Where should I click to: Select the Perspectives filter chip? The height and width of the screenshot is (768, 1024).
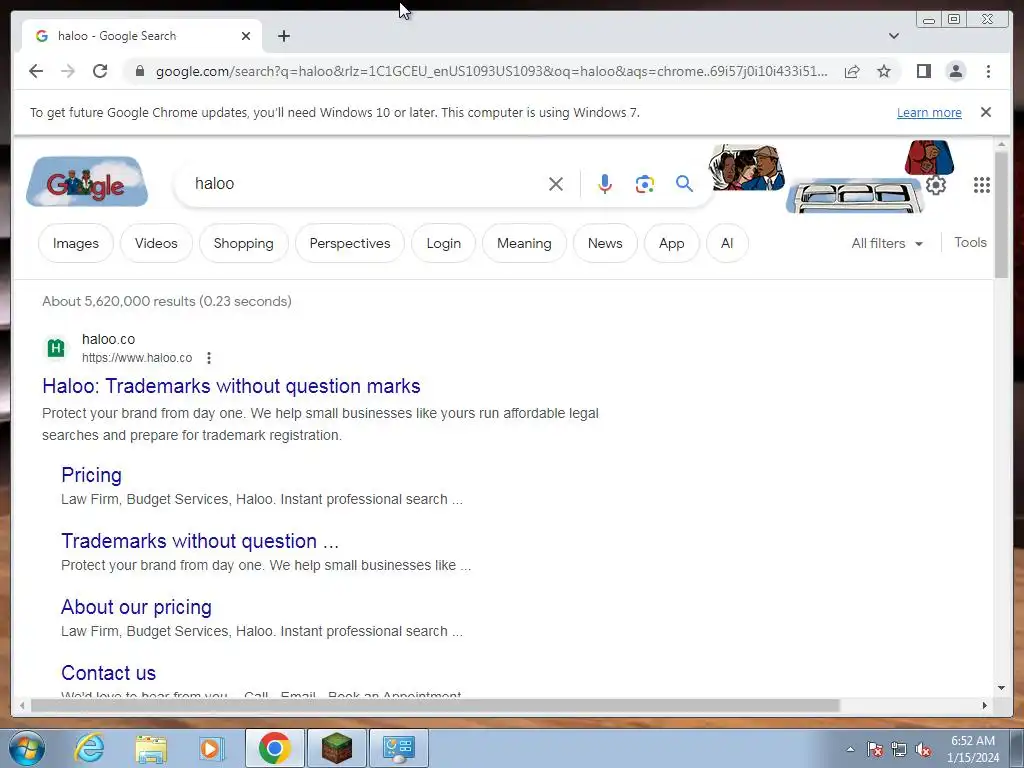pos(350,244)
